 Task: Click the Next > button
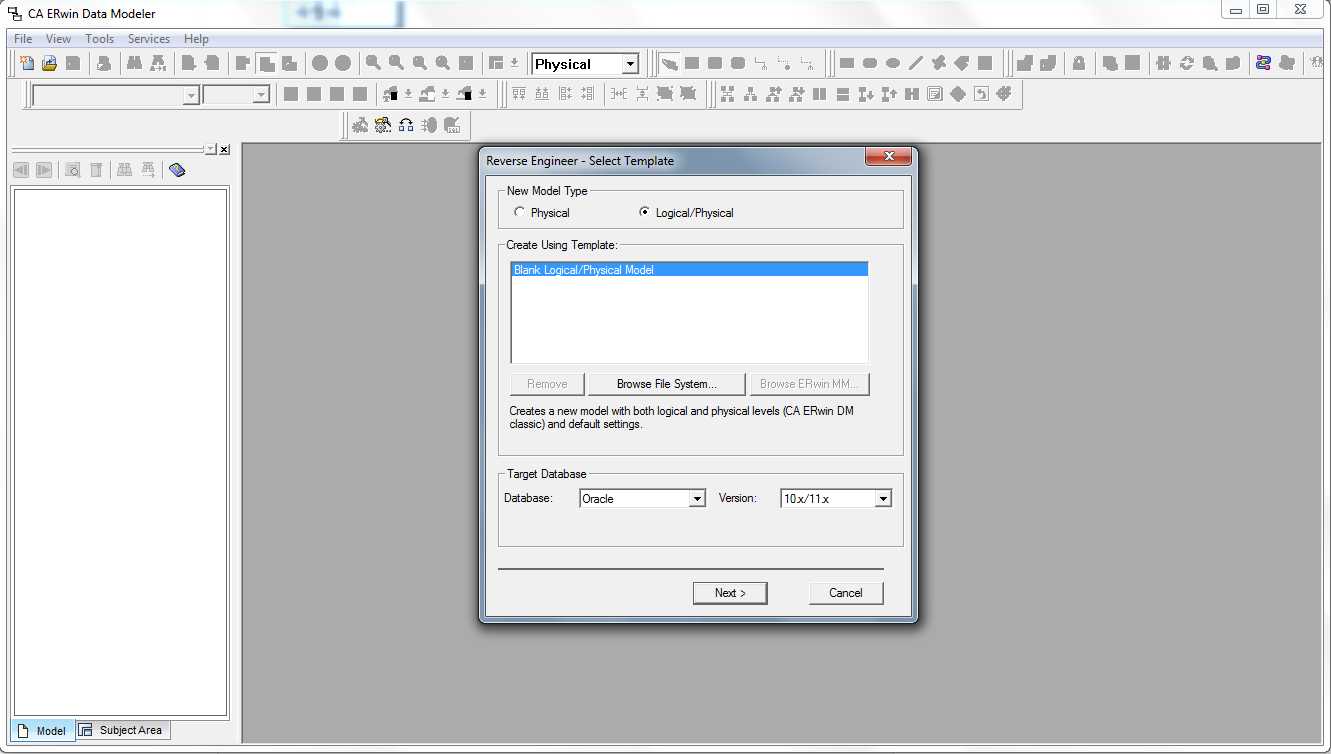pos(730,593)
